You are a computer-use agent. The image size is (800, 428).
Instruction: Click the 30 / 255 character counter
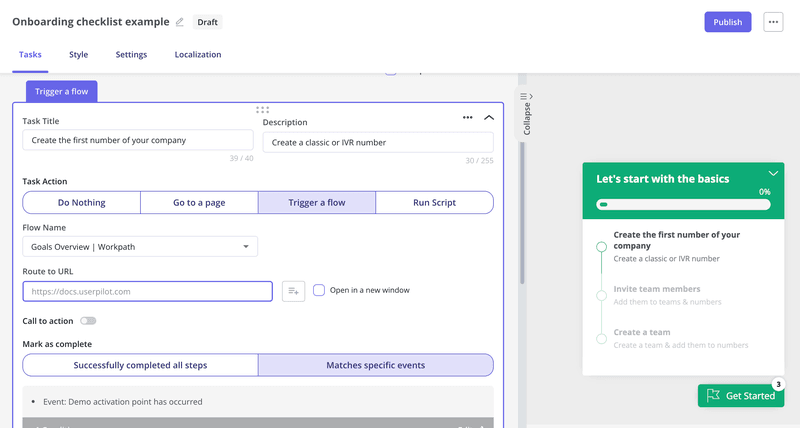tap(479, 160)
